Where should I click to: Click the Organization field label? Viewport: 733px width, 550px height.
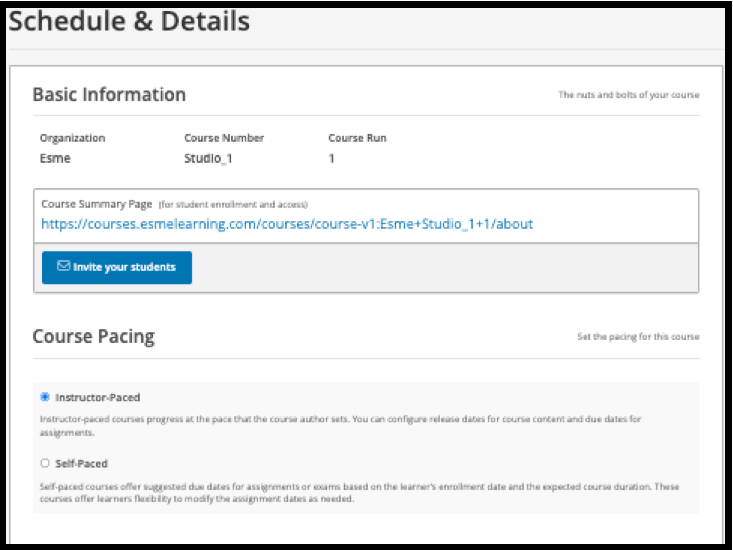72,138
